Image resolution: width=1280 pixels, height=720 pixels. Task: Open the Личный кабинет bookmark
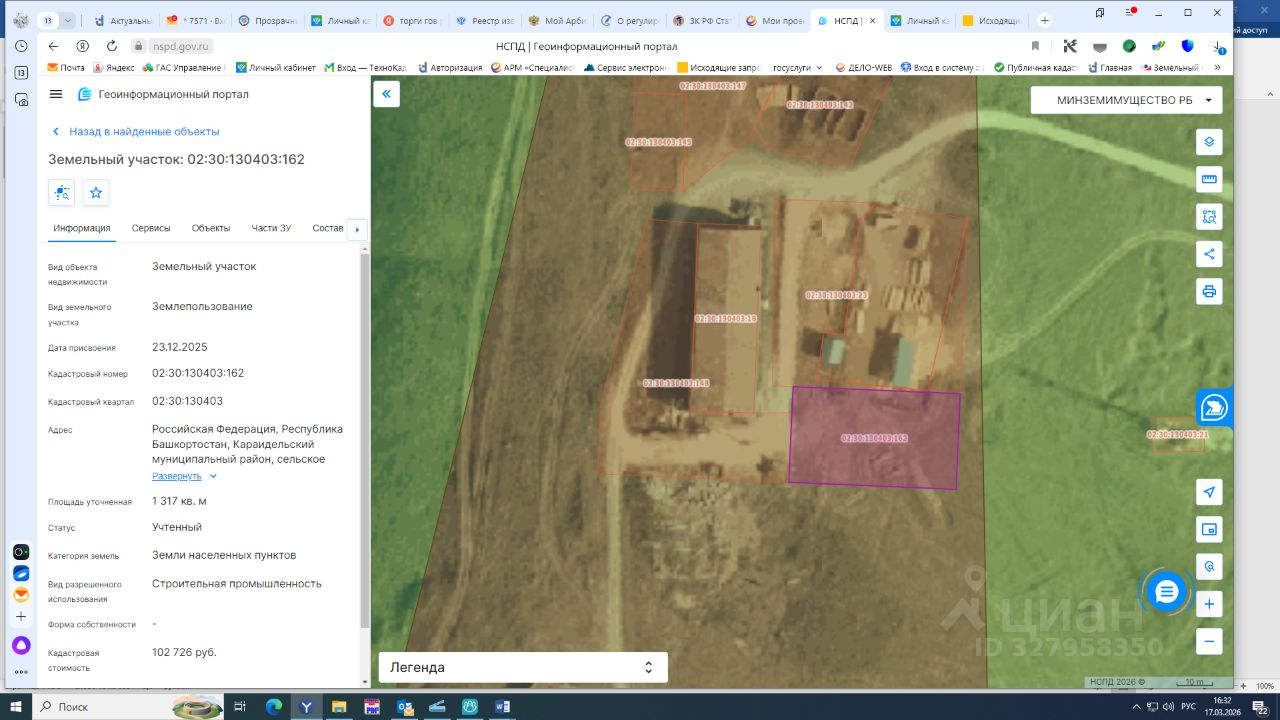[x=276, y=68]
